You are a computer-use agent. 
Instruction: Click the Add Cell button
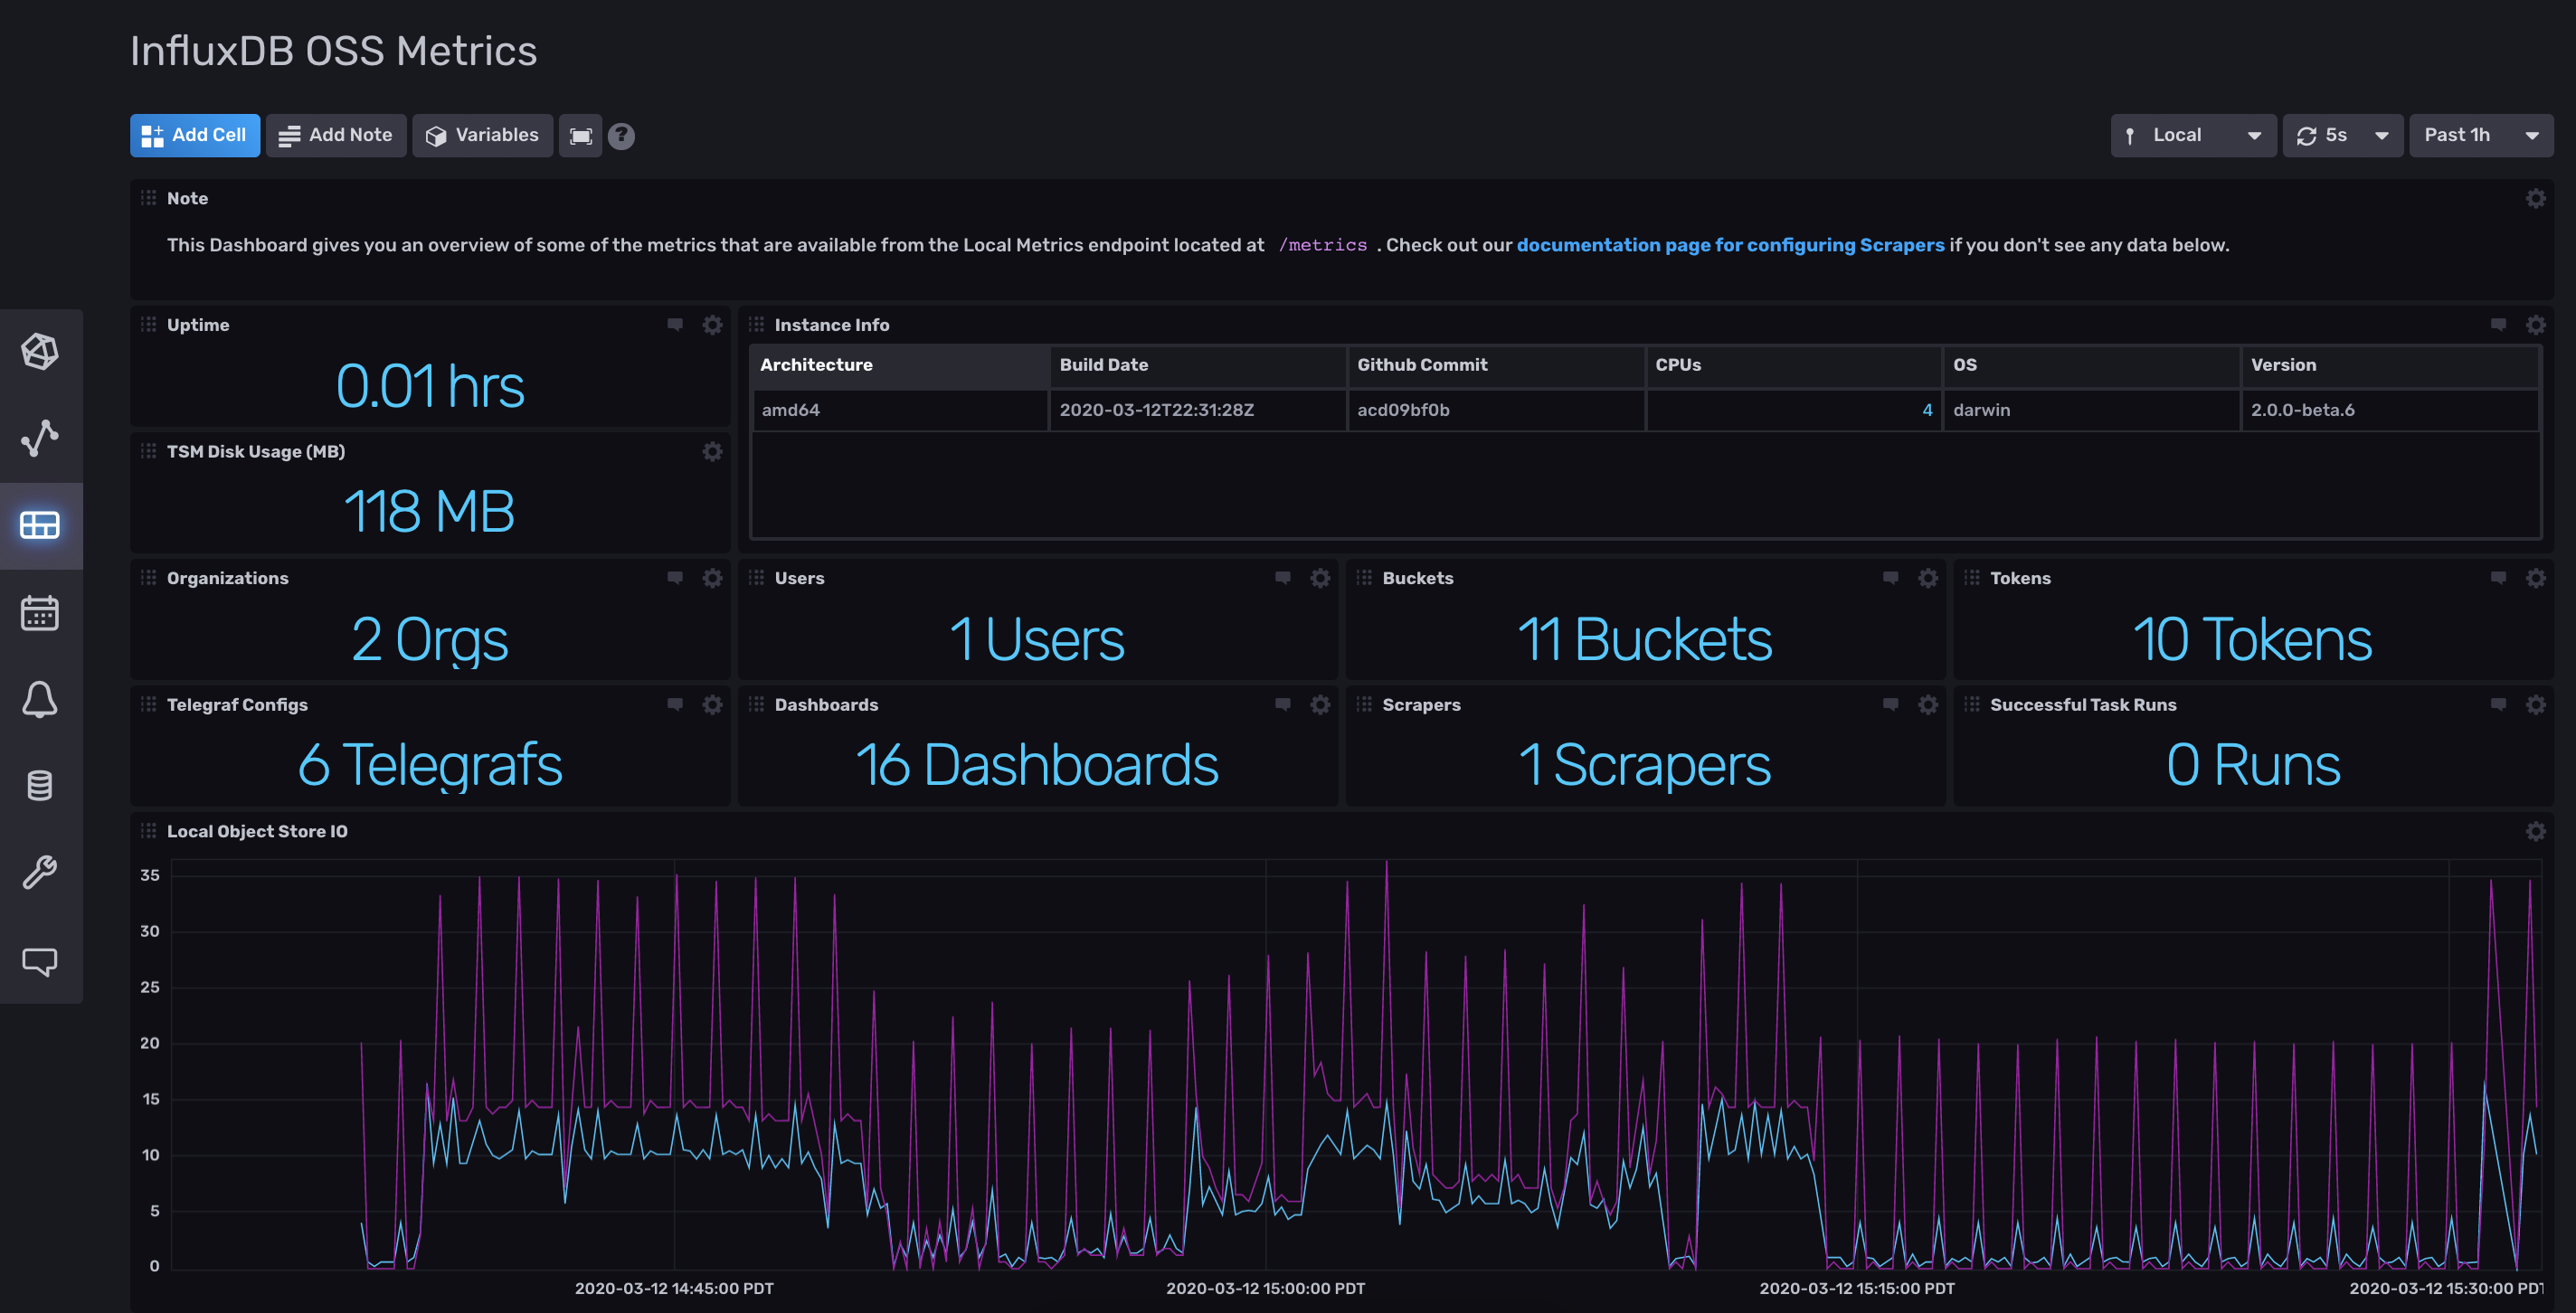pyautogui.click(x=195, y=136)
